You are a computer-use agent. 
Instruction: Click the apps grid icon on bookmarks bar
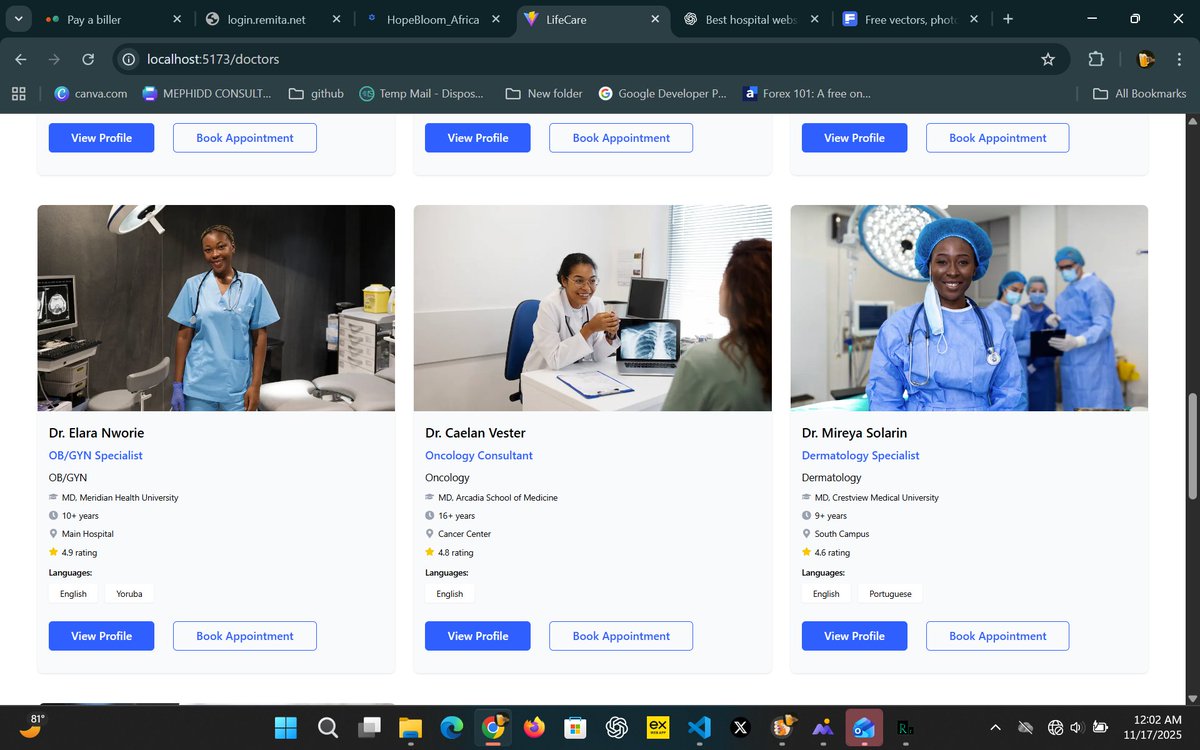18,93
